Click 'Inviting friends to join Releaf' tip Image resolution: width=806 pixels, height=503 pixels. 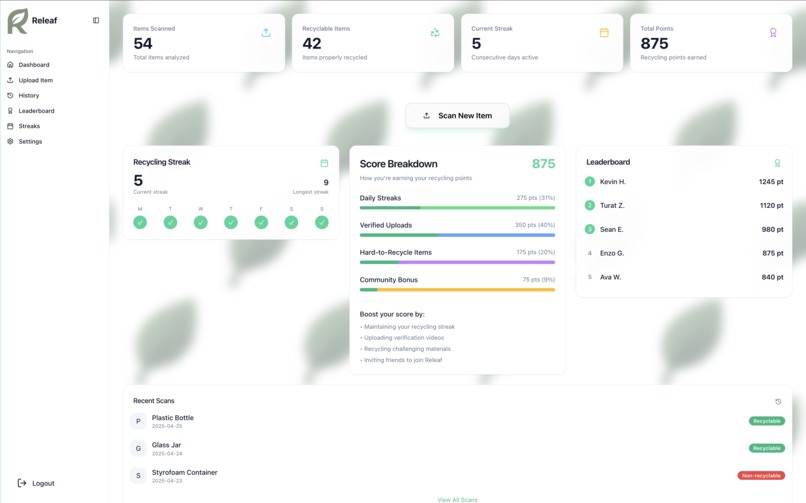403,360
